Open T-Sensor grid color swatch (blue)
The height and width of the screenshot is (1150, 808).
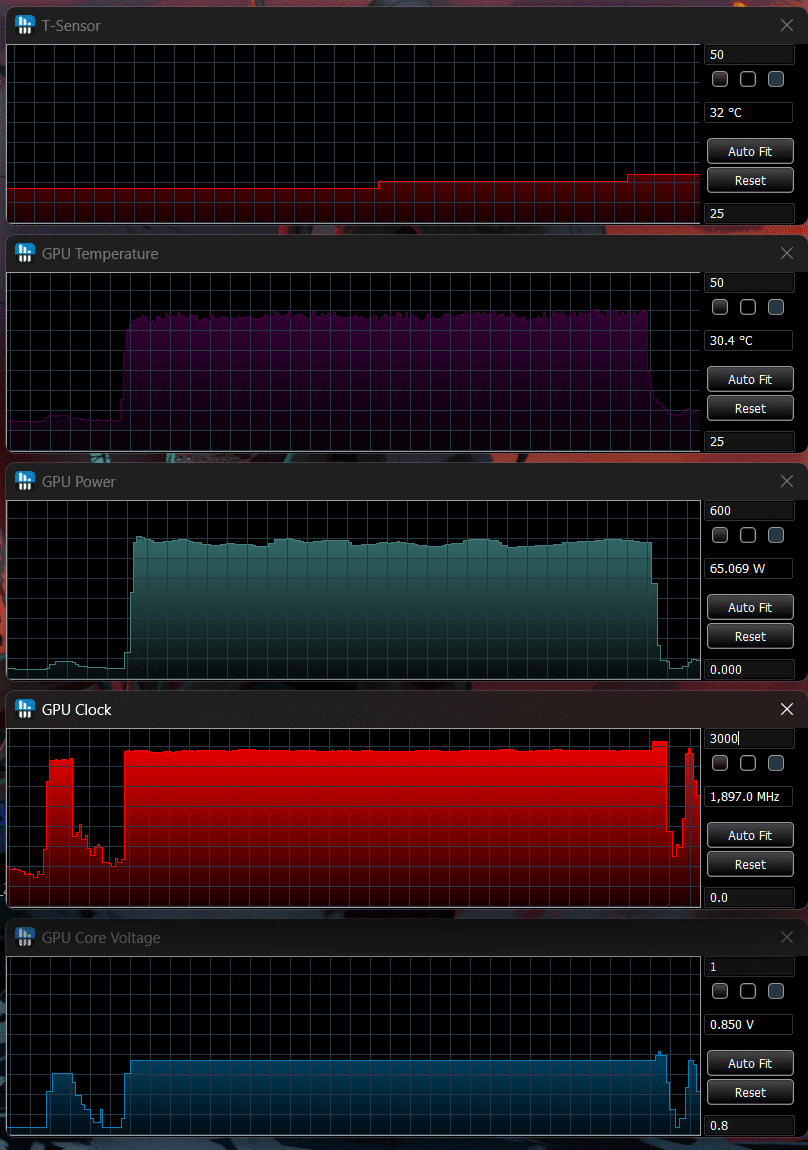776,79
